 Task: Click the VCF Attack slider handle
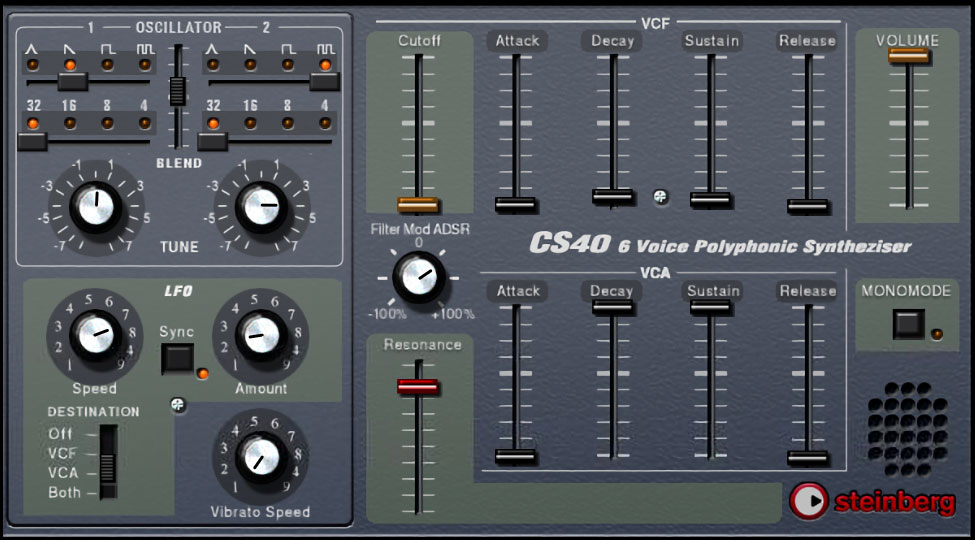pos(515,205)
